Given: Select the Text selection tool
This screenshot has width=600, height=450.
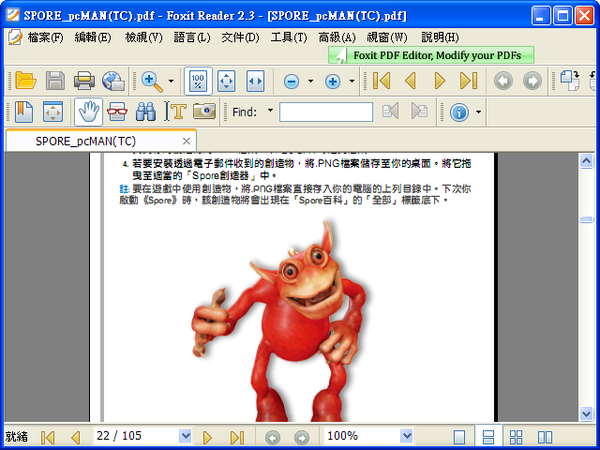Looking at the screenshot, I should coord(175,111).
